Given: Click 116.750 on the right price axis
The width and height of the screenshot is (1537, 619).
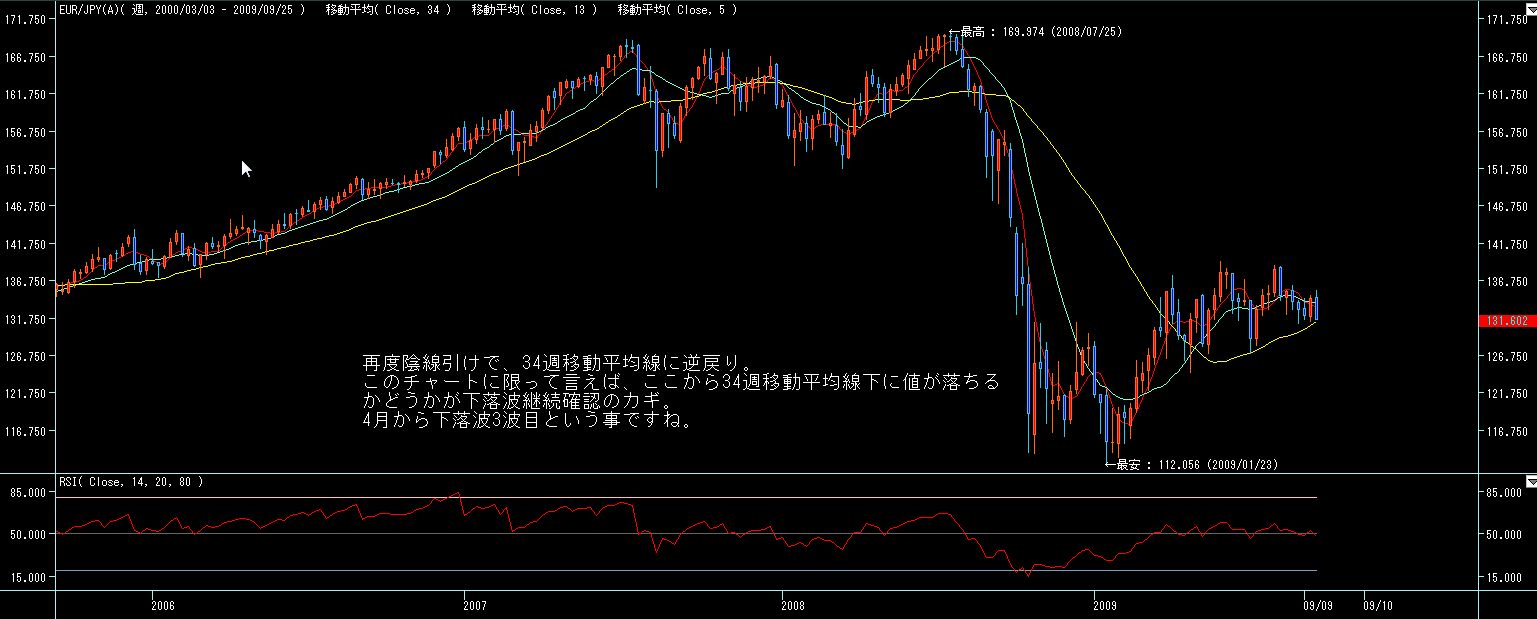Looking at the screenshot, I should coord(1505,431).
